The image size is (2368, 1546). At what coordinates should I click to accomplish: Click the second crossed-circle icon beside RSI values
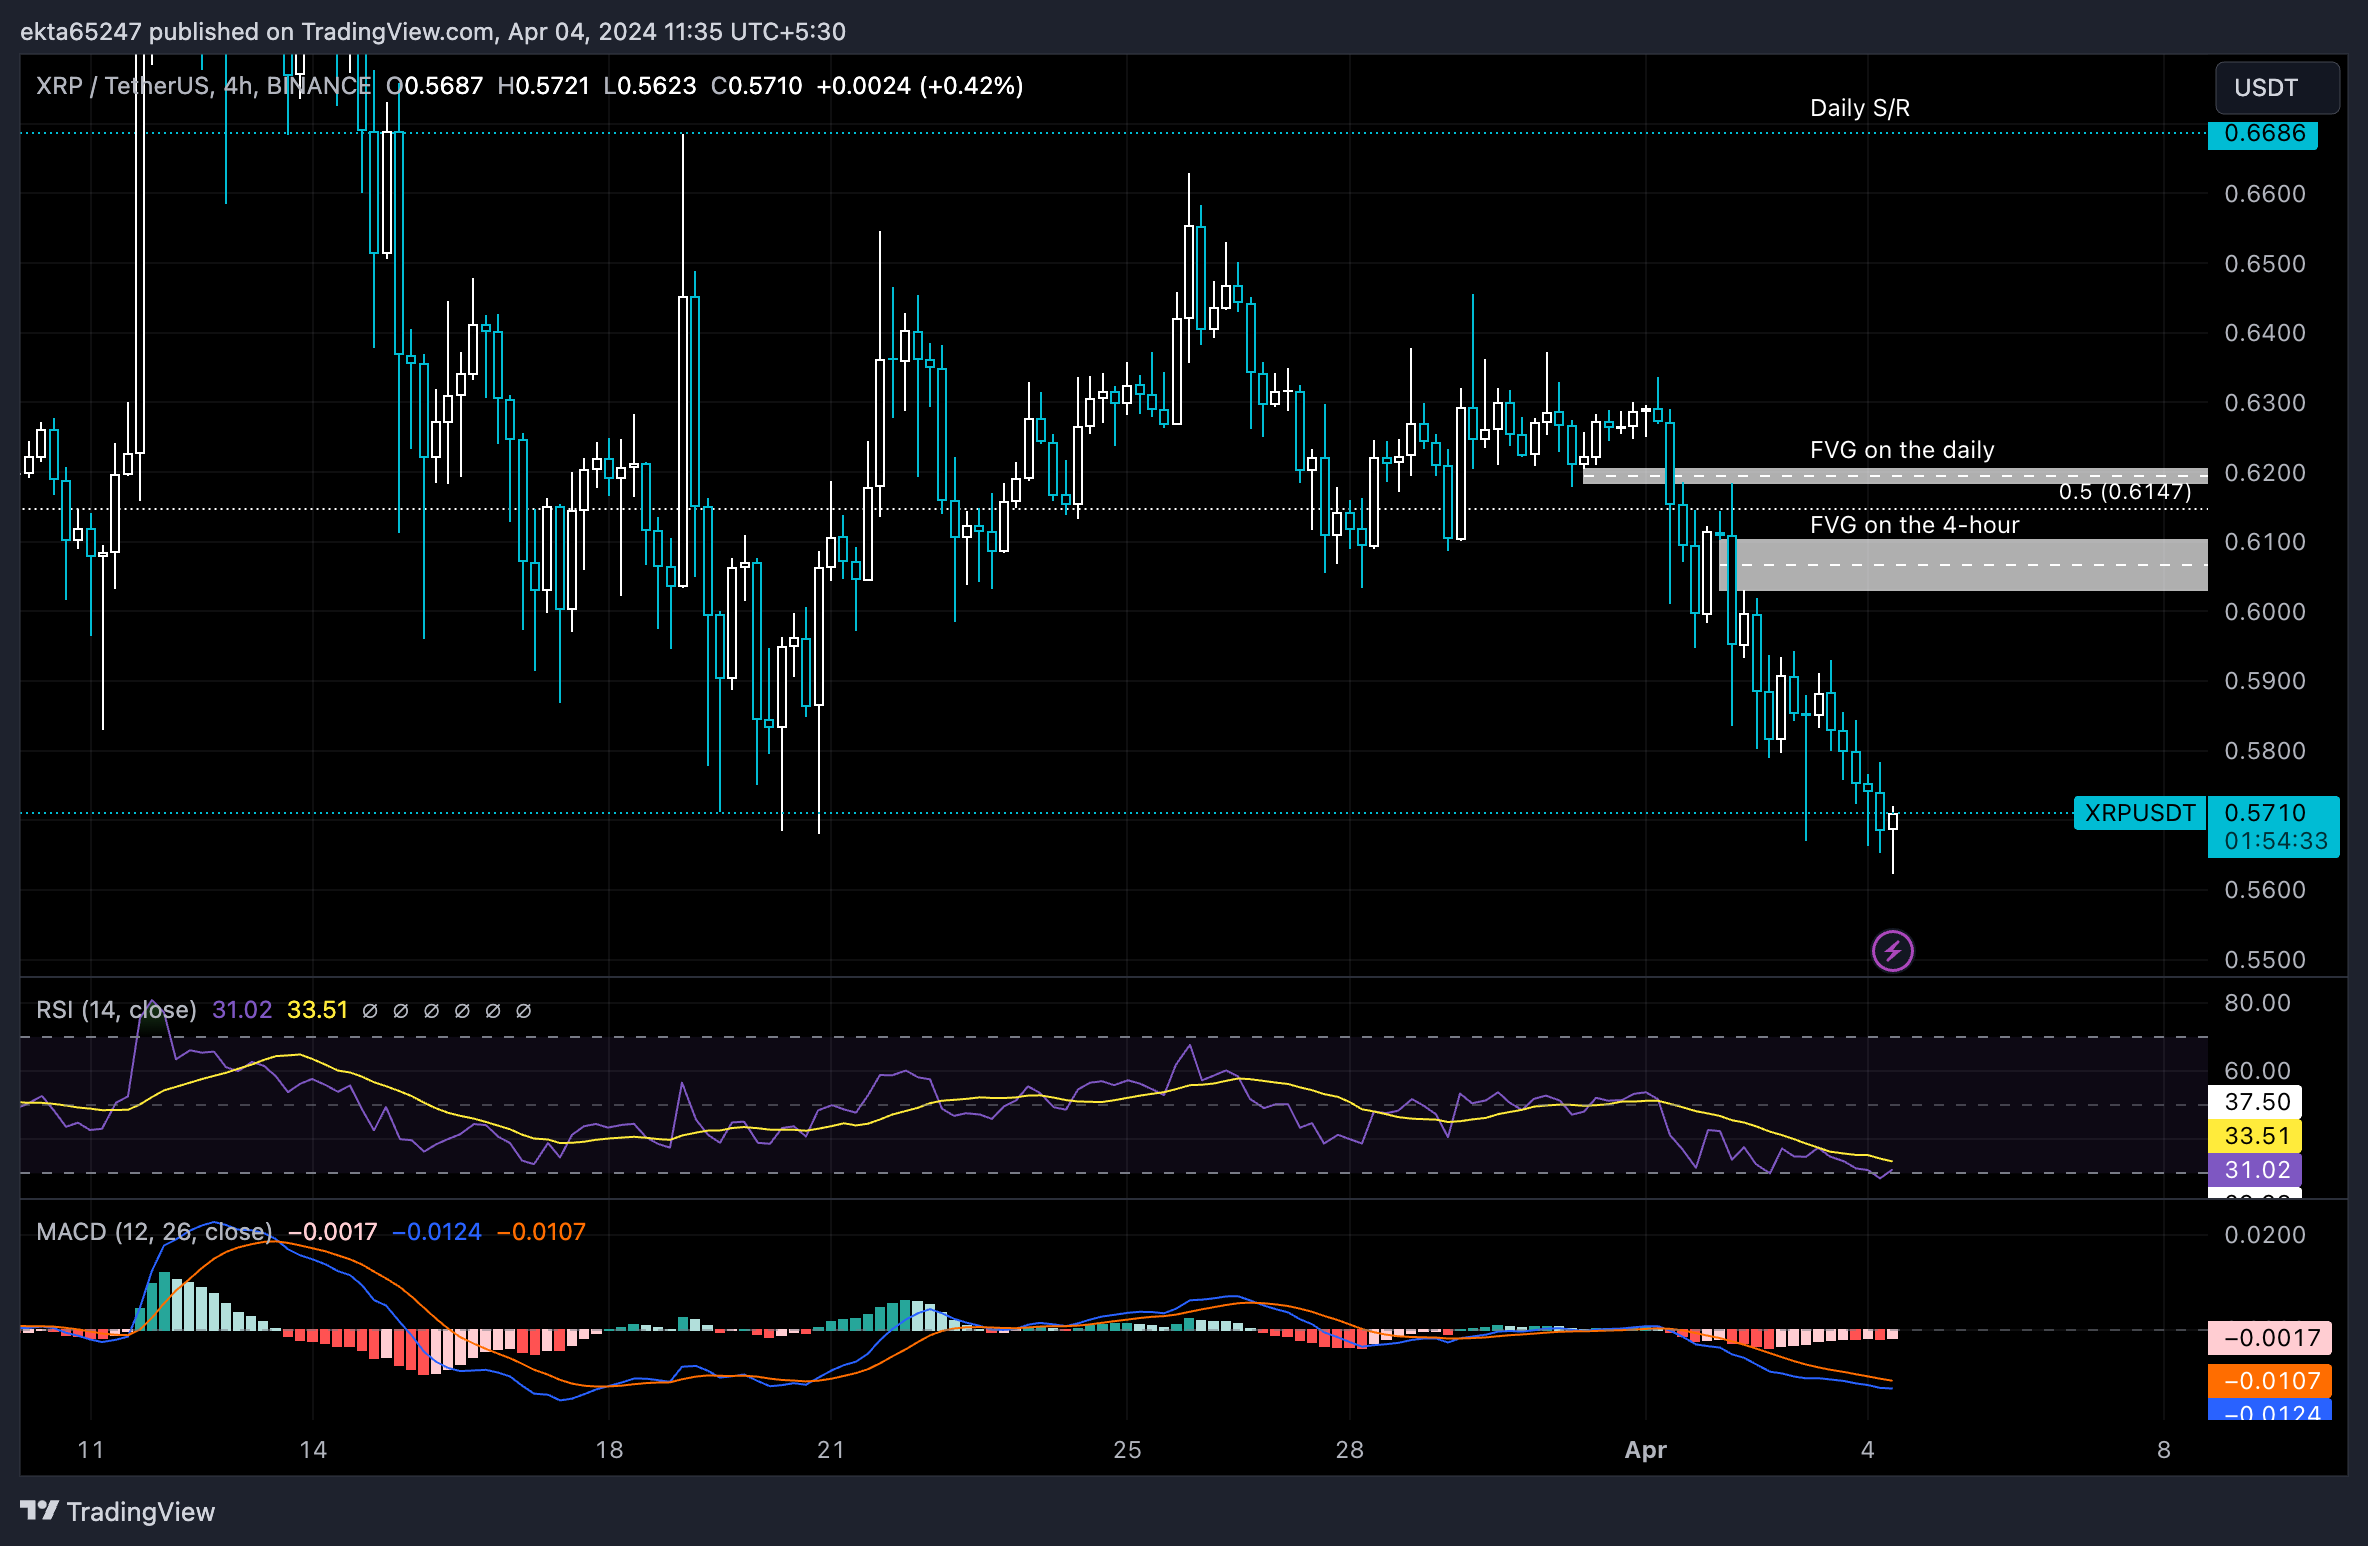(x=401, y=1010)
